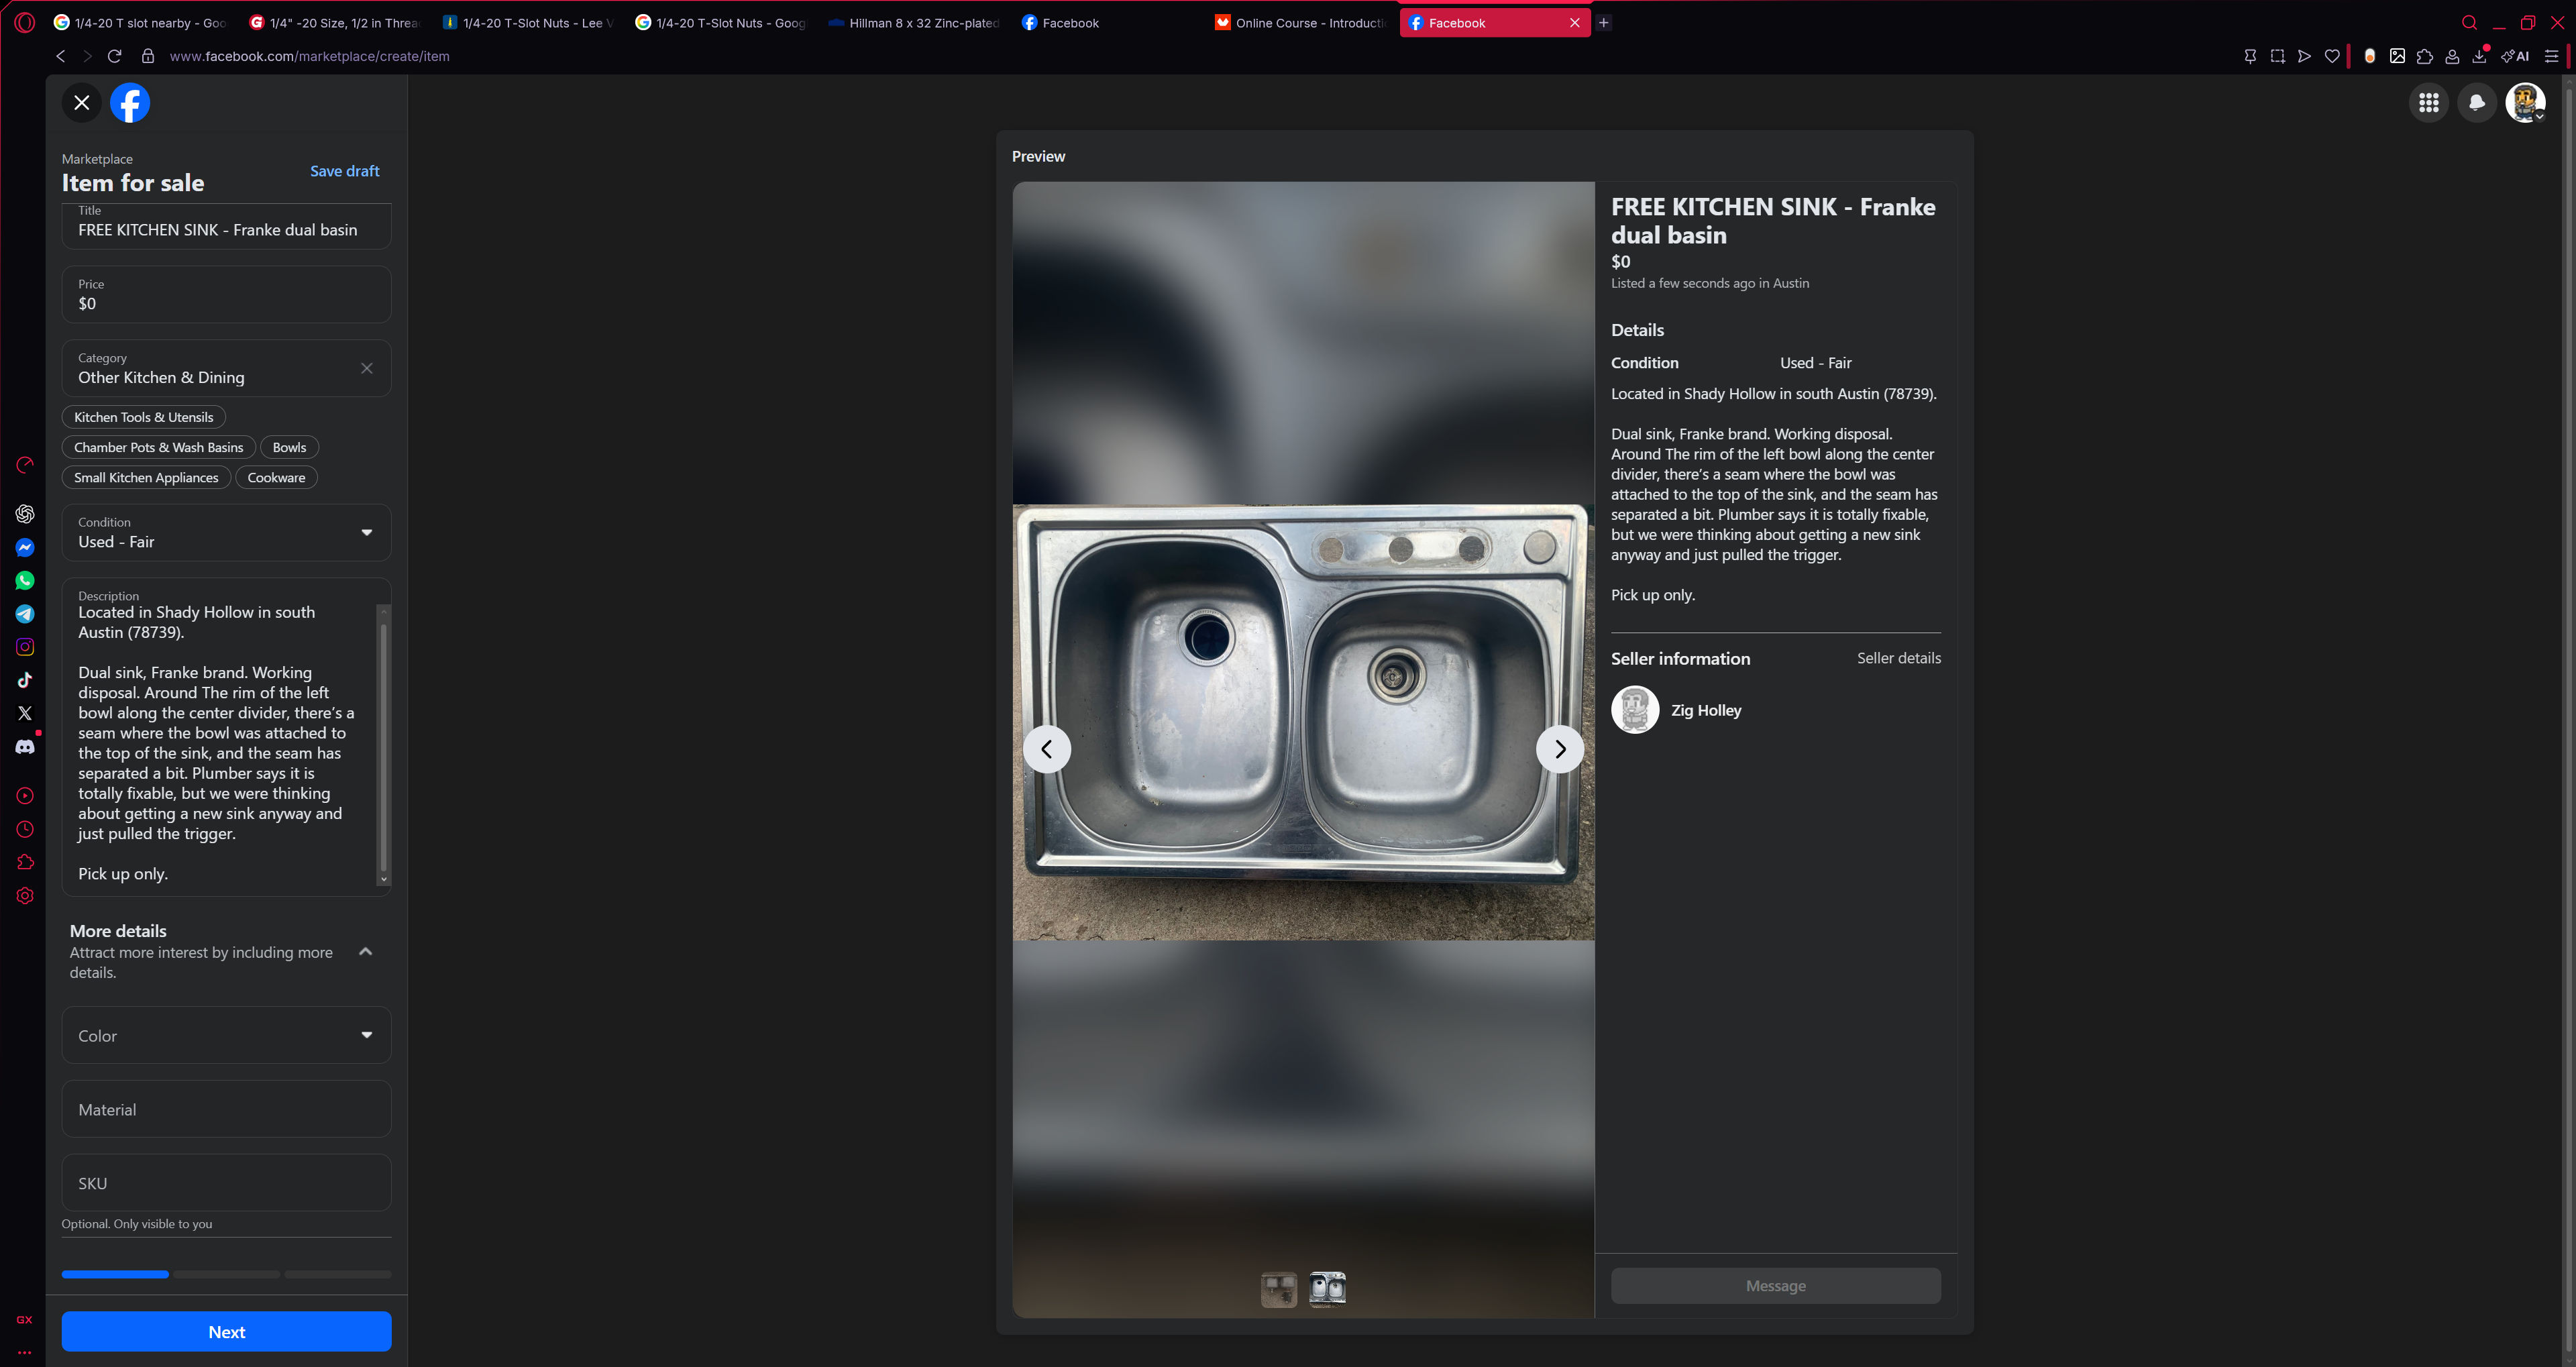The width and height of the screenshot is (2576, 1367).
Task: Open the Telegram sidebar icon
Action: click(x=25, y=614)
